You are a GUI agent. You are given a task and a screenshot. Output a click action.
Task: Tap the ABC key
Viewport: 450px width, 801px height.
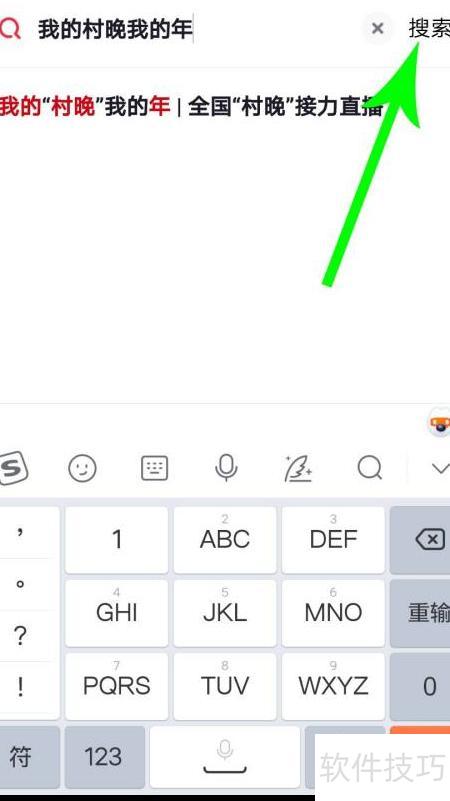[225, 539]
